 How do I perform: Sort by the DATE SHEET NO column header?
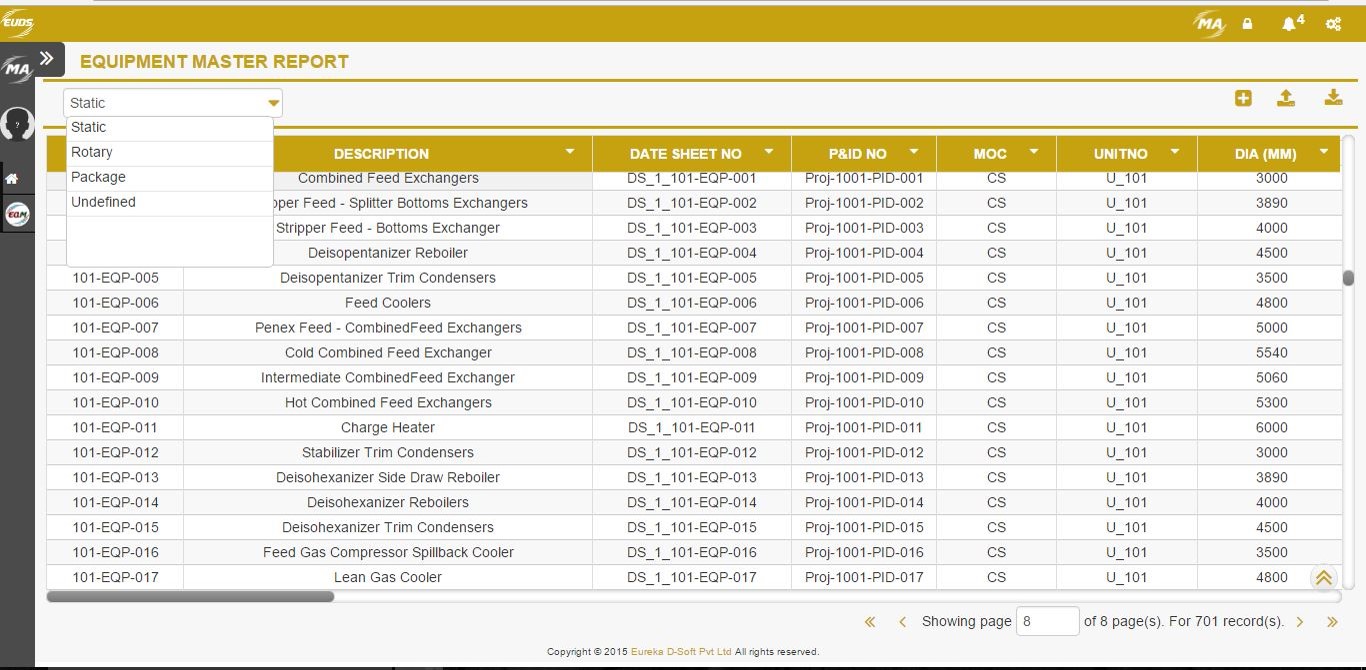click(686, 154)
